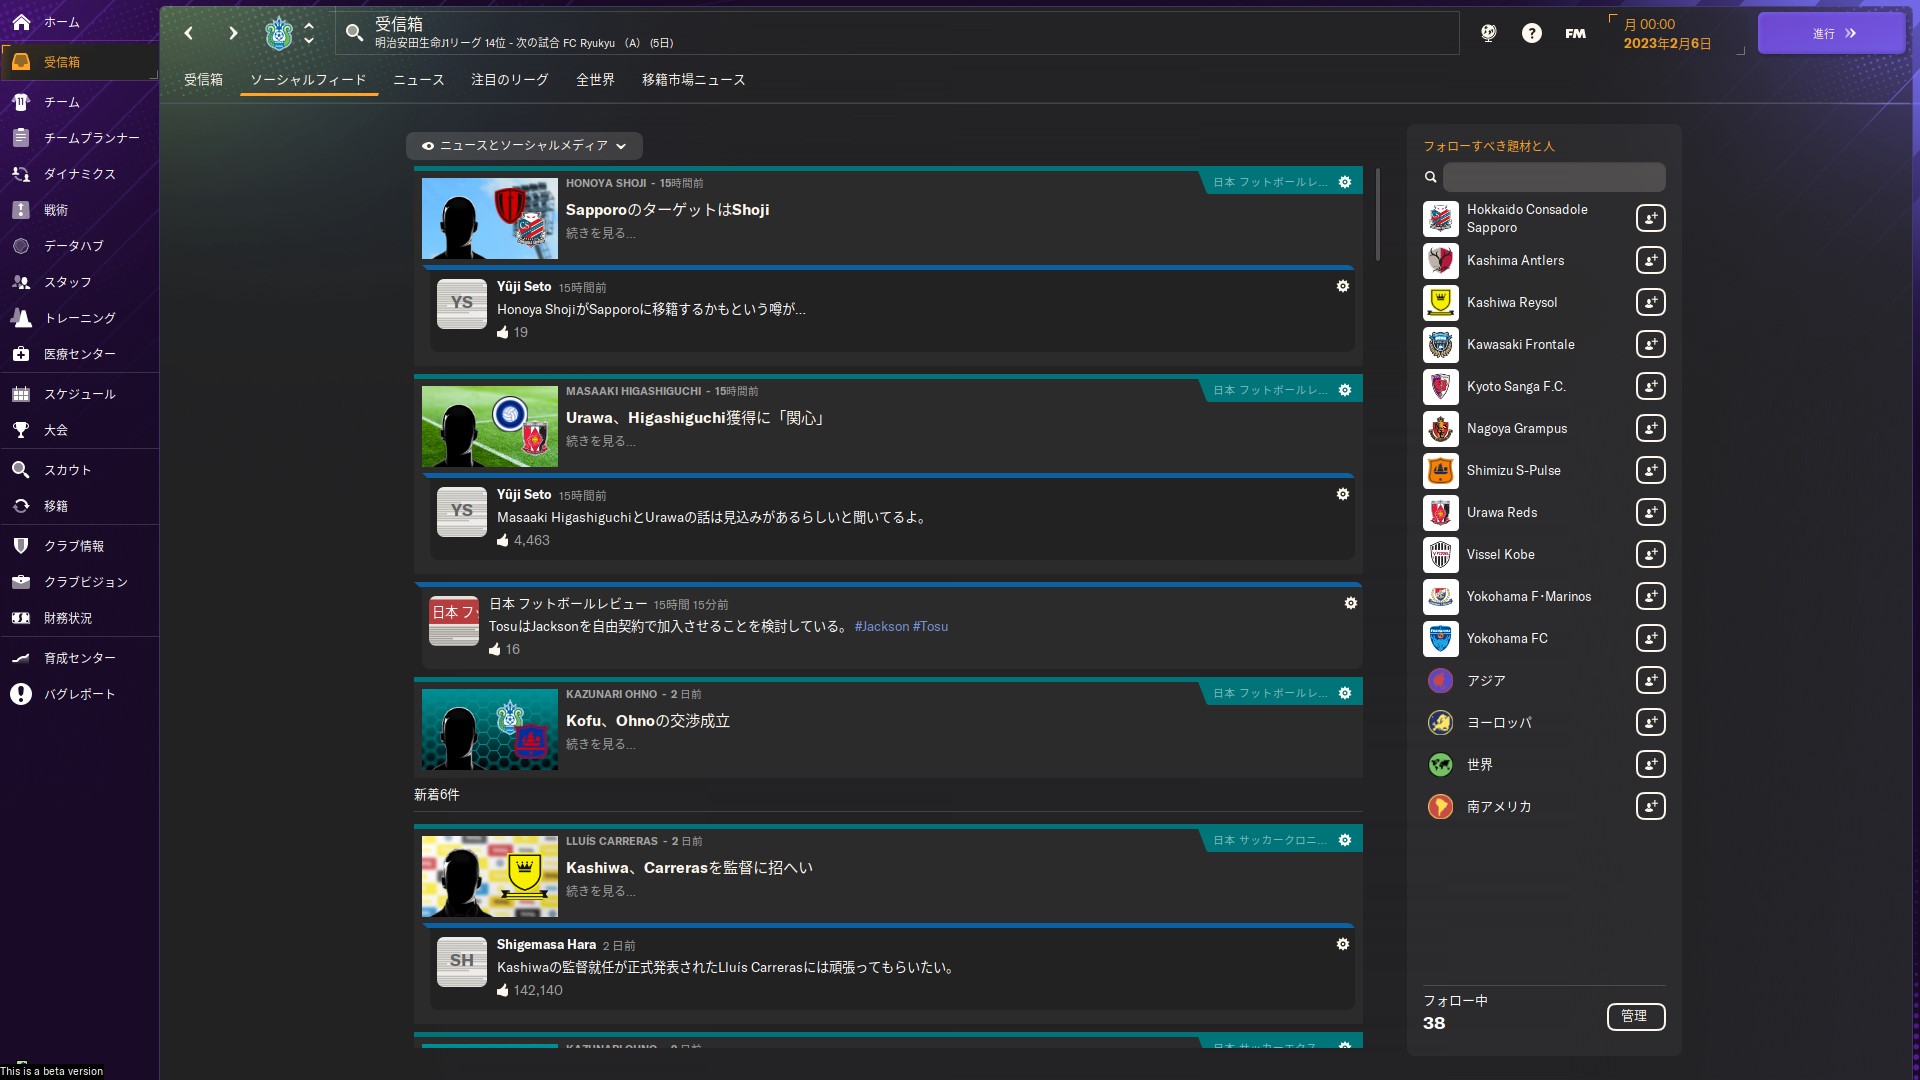Viewport: 1920px width, 1080px height.
Task: Open settings gear on Yûji Seto's post
Action: (x=1343, y=286)
